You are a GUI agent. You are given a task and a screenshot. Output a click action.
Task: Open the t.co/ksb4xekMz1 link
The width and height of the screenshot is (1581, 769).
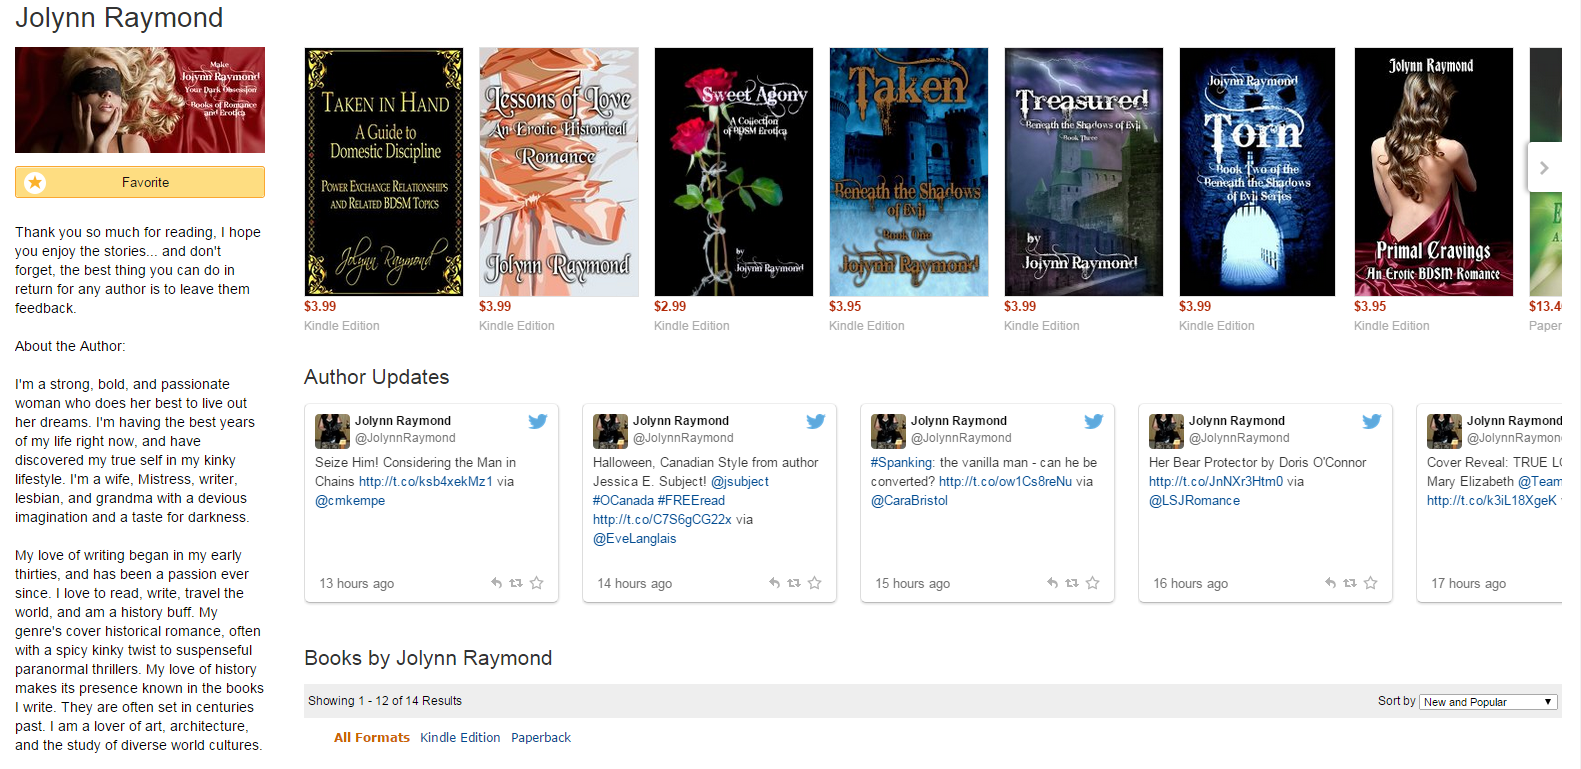426,481
